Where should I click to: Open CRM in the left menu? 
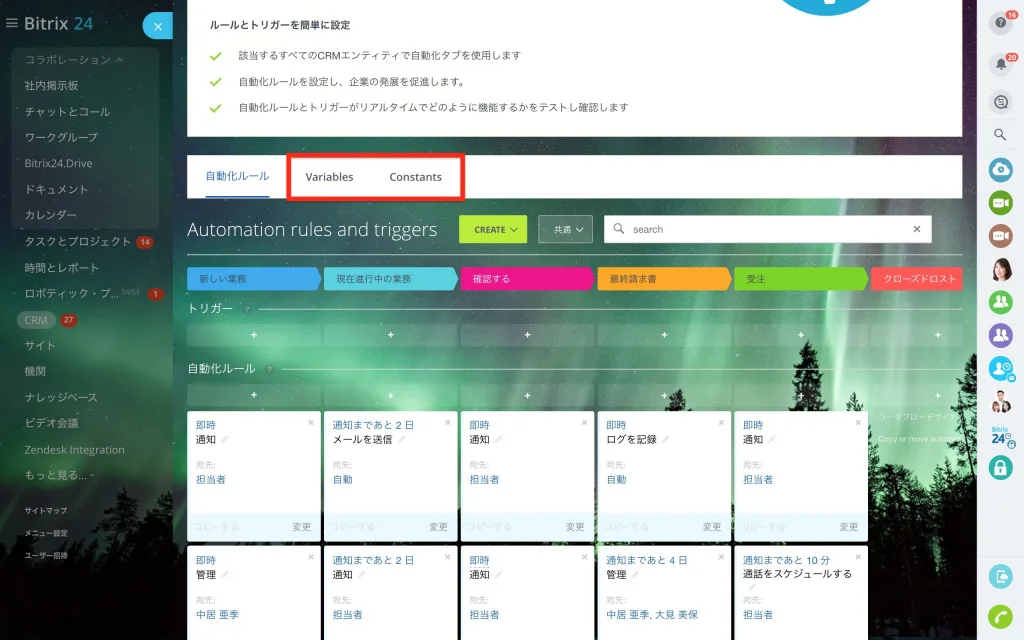tap(36, 320)
